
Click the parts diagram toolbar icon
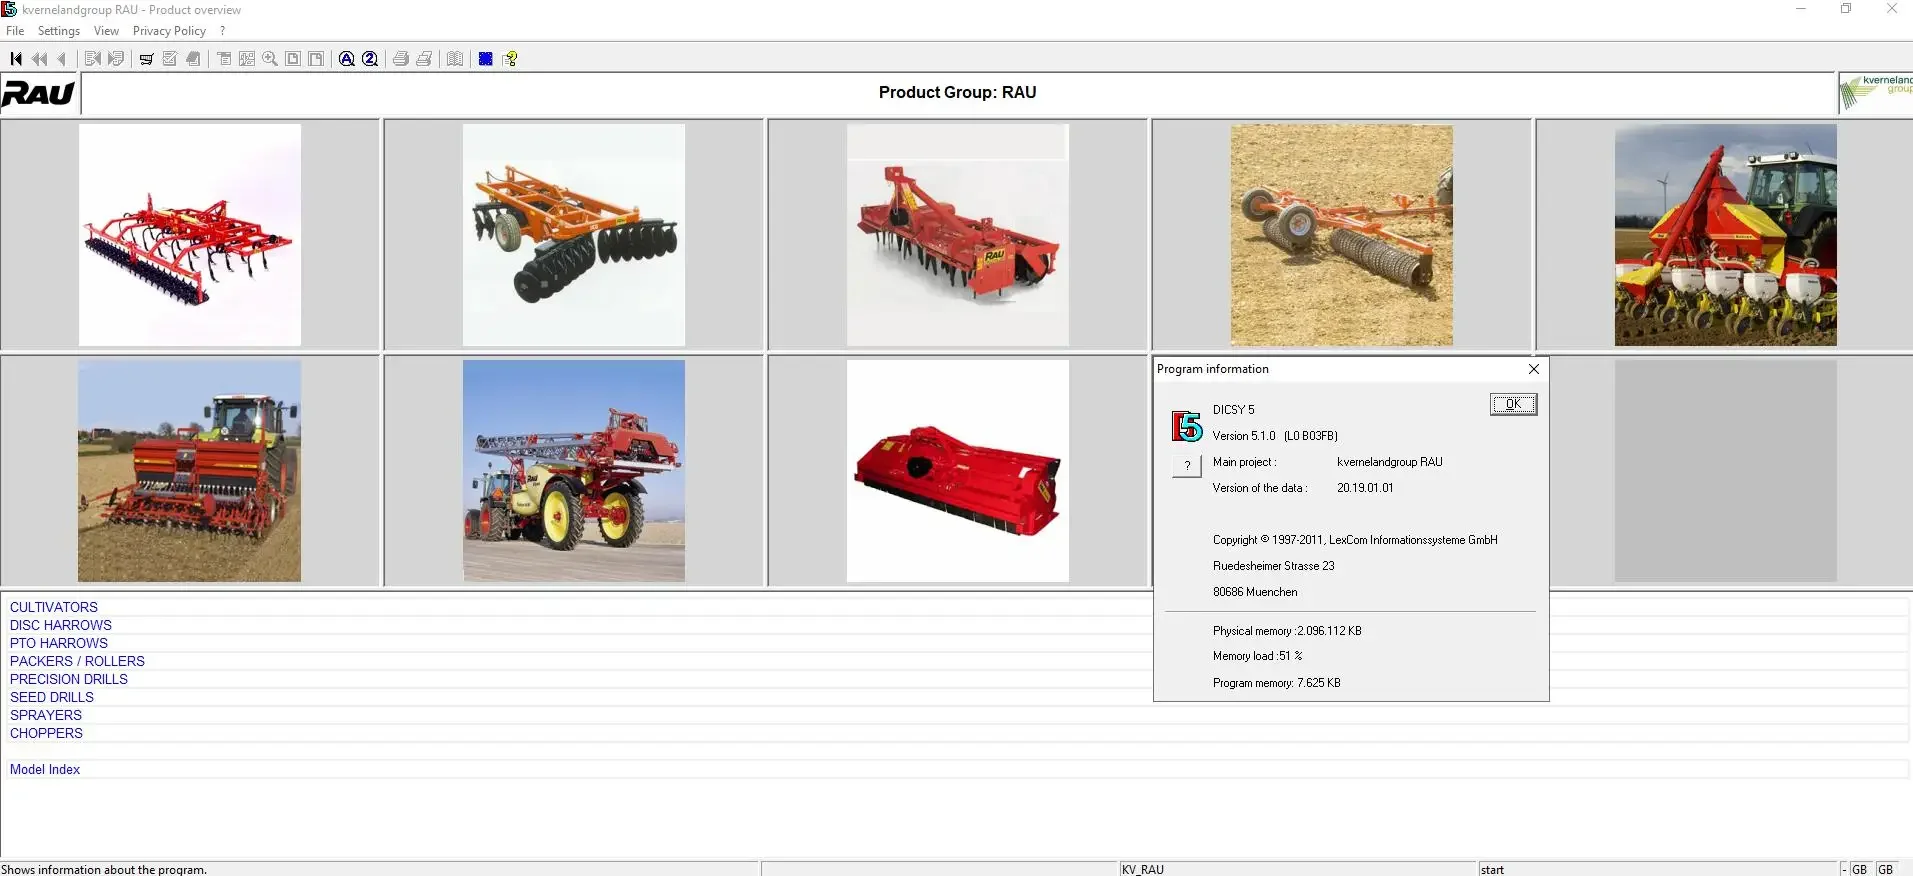247,59
